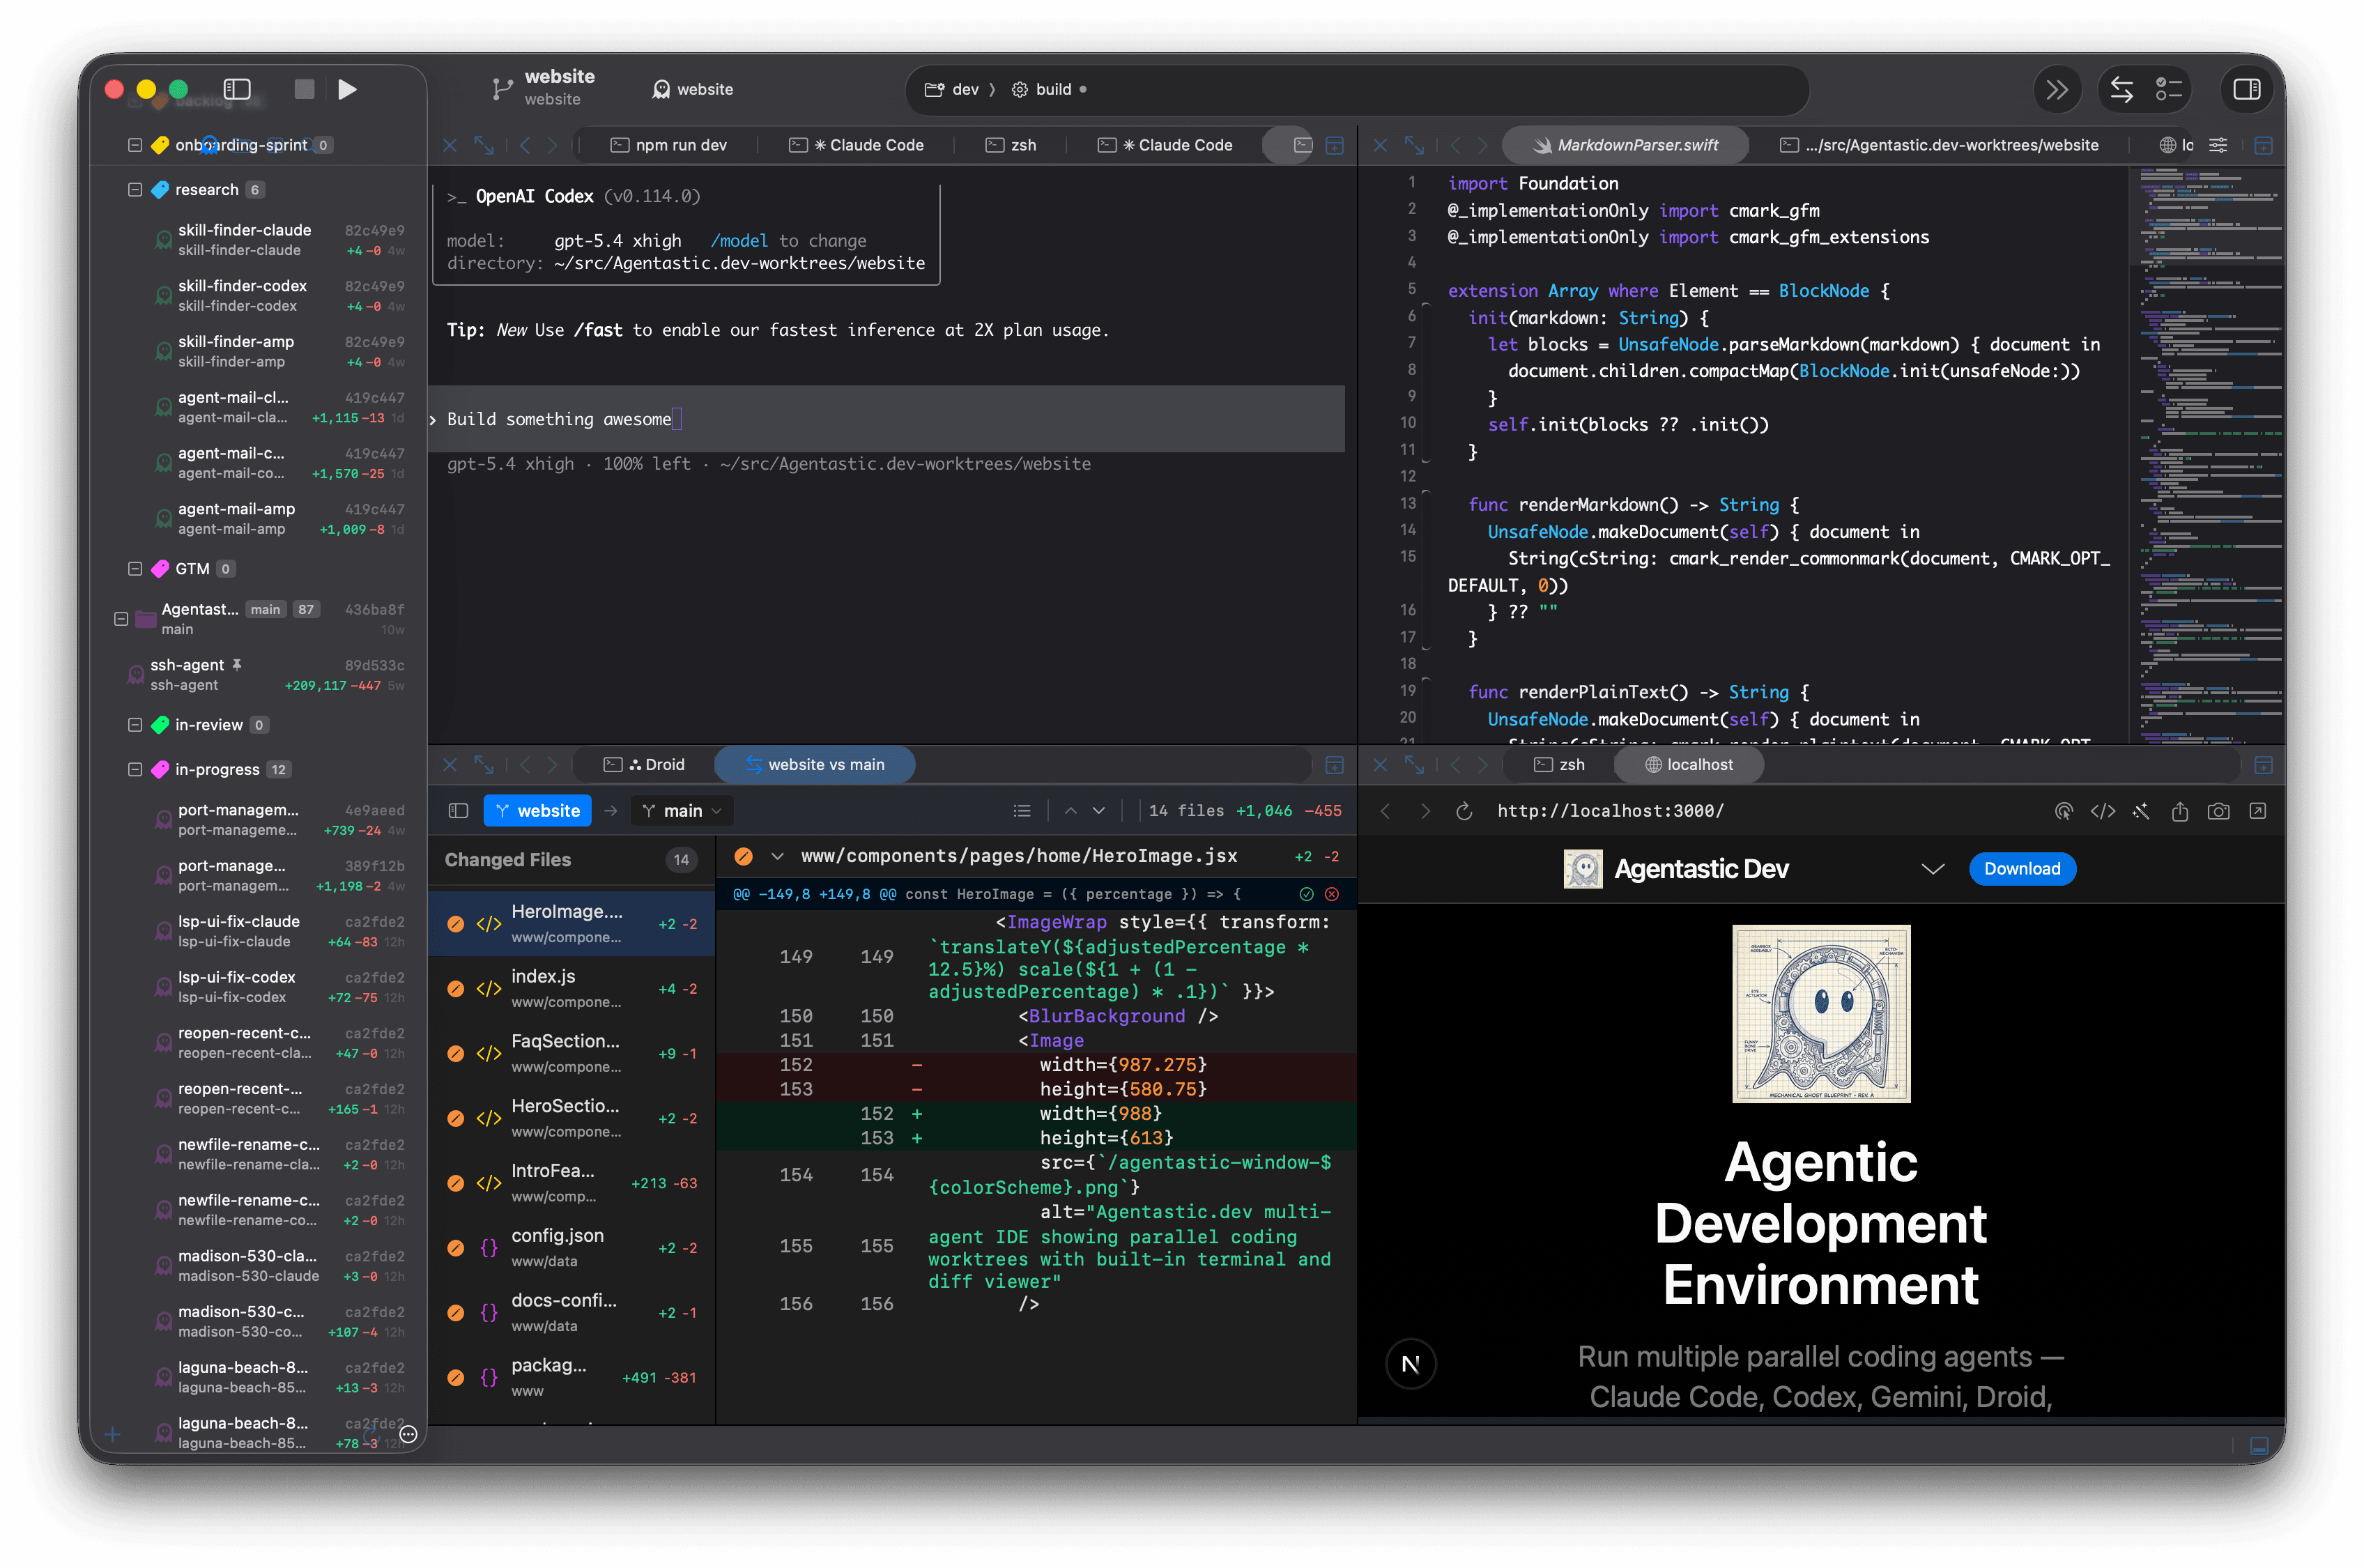
Task: Open the checklist icon in the top right
Action: click(x=2168, y=89)
